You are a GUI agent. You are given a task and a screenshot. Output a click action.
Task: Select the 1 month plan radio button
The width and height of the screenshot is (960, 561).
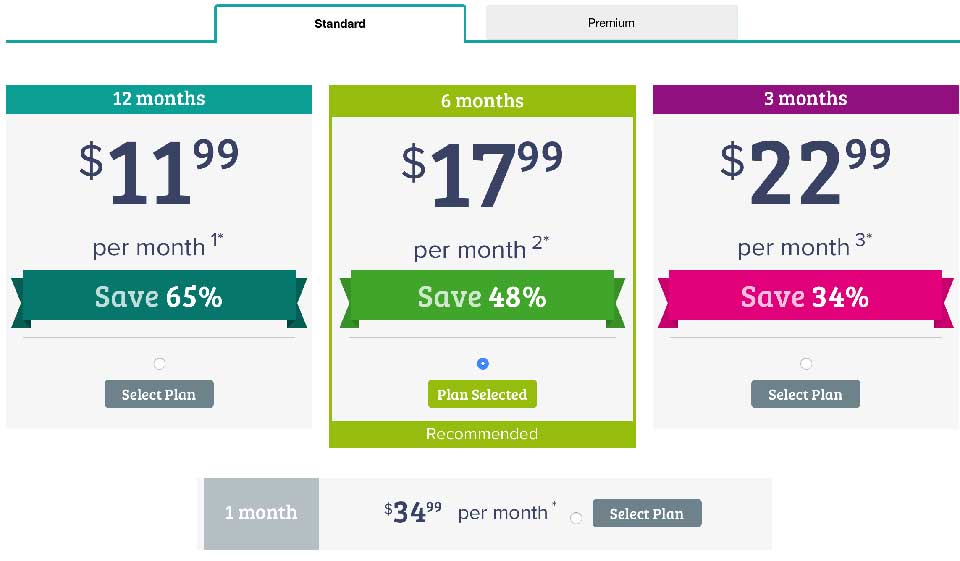pos(576,518)
